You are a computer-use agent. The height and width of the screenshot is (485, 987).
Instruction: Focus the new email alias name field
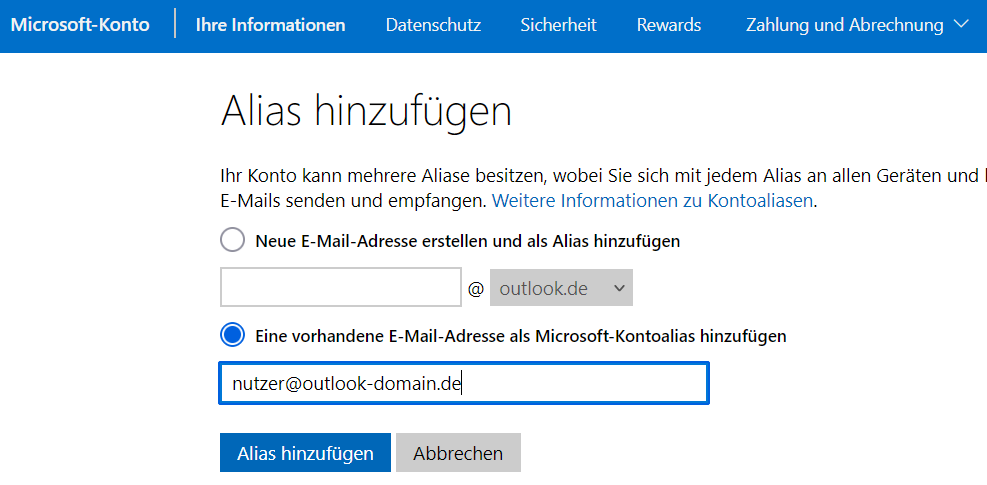click(341, 287)
